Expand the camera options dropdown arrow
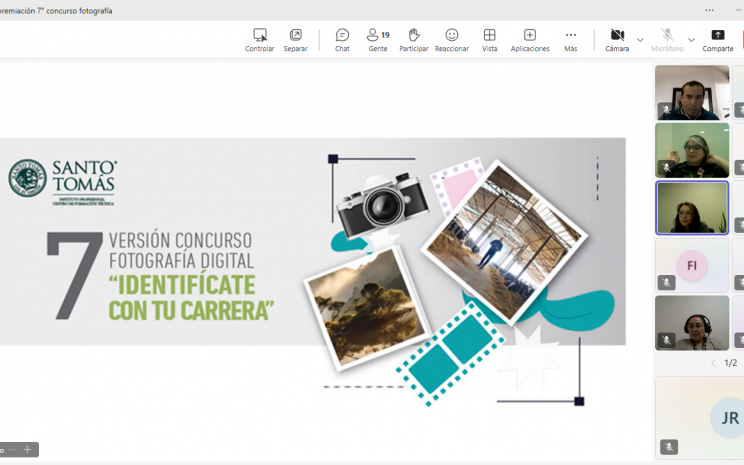The width and height of the screenshot is (744, 465). (x=640, y=40)
